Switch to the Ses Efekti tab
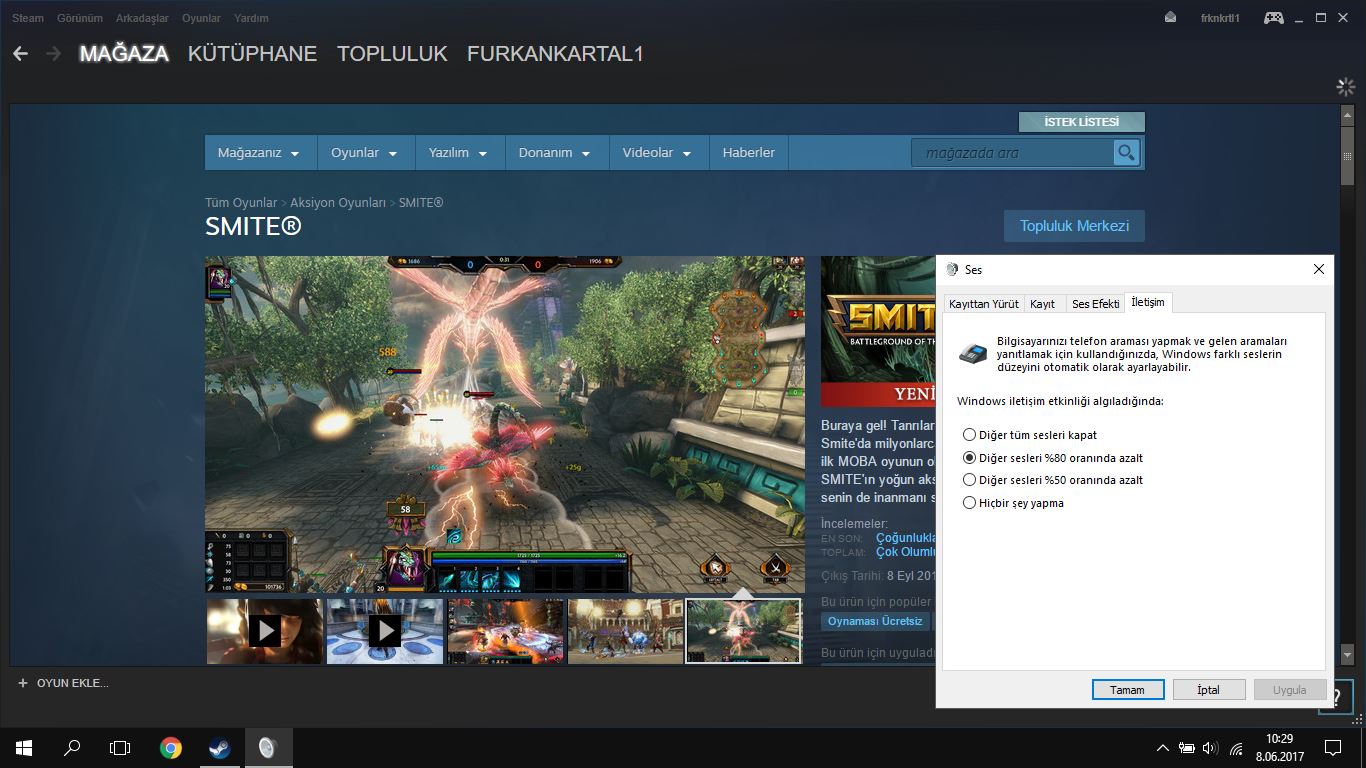This screenshot has height=768, width=1366. (x=1095, y=304)
